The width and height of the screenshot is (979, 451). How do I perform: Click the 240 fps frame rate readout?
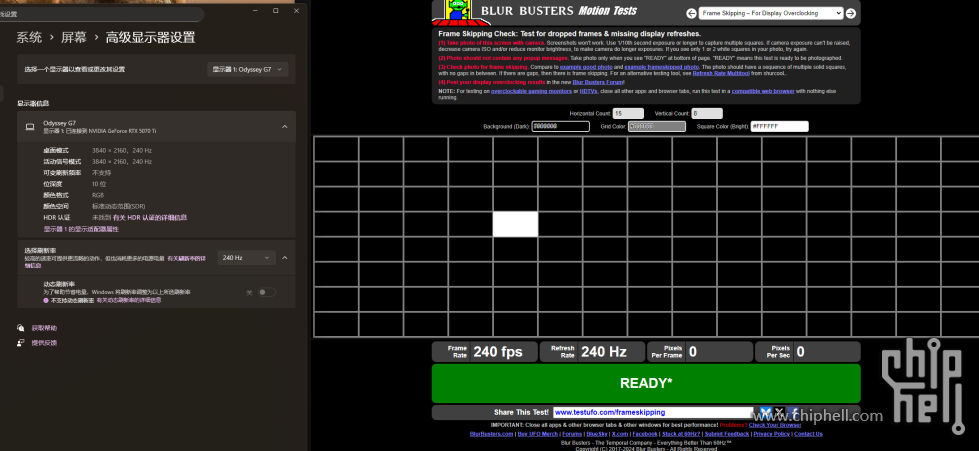click(x=498, y=352)
